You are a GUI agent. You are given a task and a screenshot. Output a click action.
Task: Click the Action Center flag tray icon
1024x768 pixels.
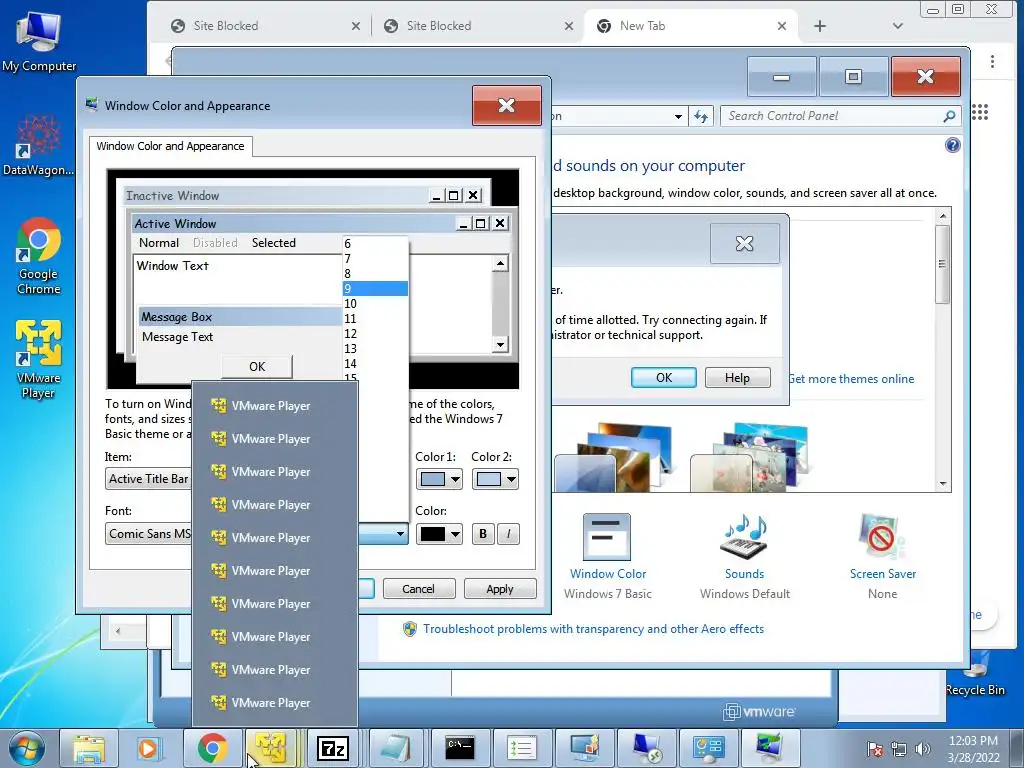[x=874, y=749]
